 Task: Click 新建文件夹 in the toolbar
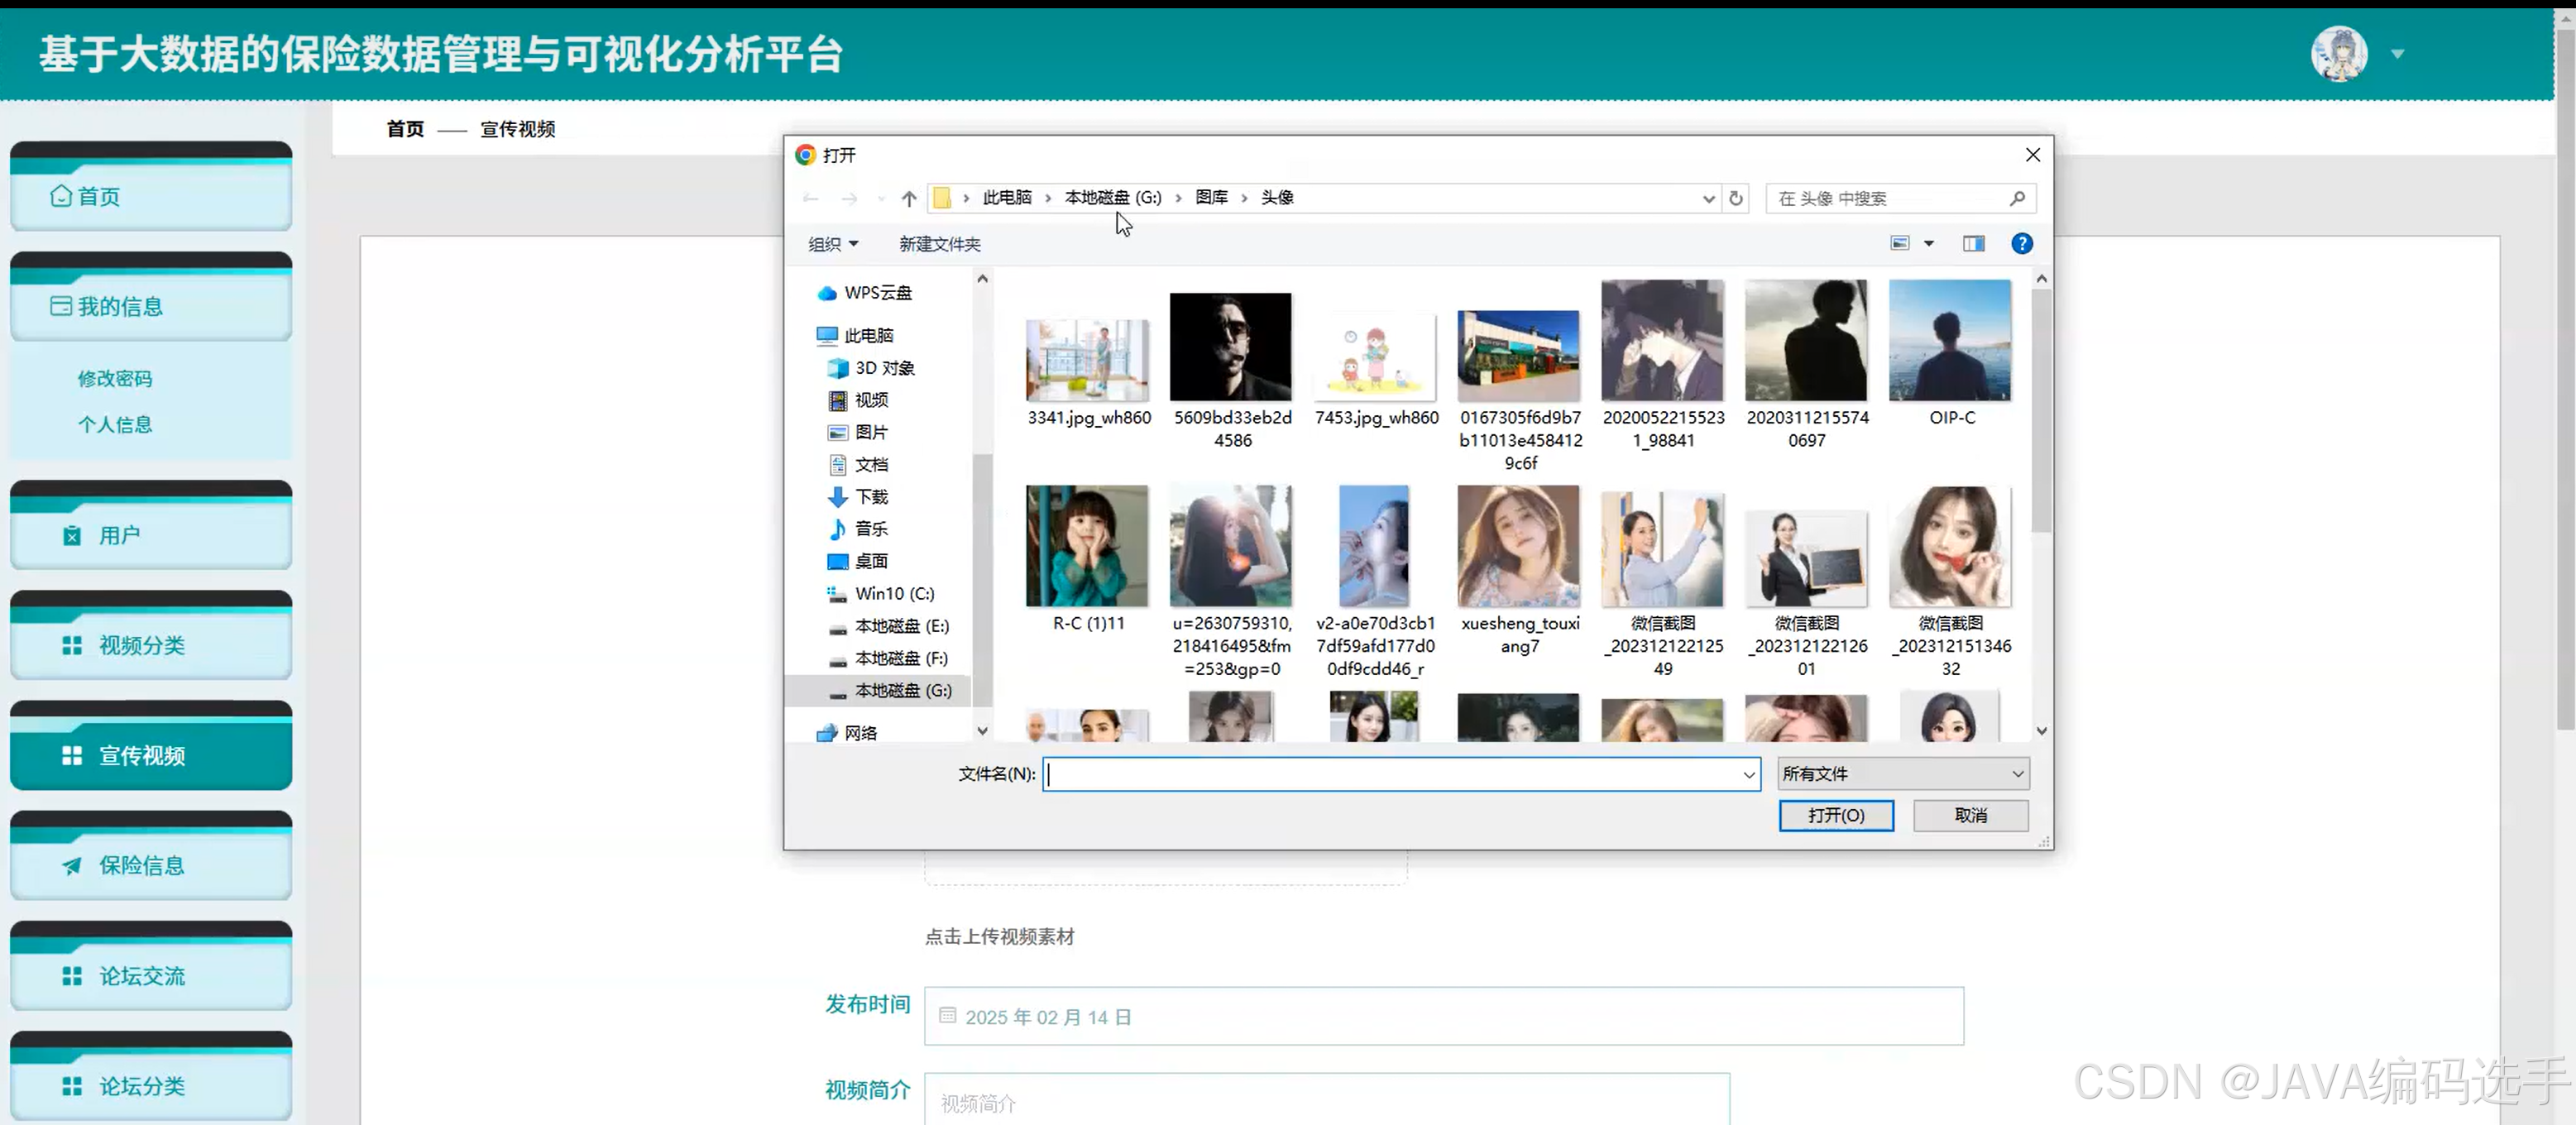[939, 244]
